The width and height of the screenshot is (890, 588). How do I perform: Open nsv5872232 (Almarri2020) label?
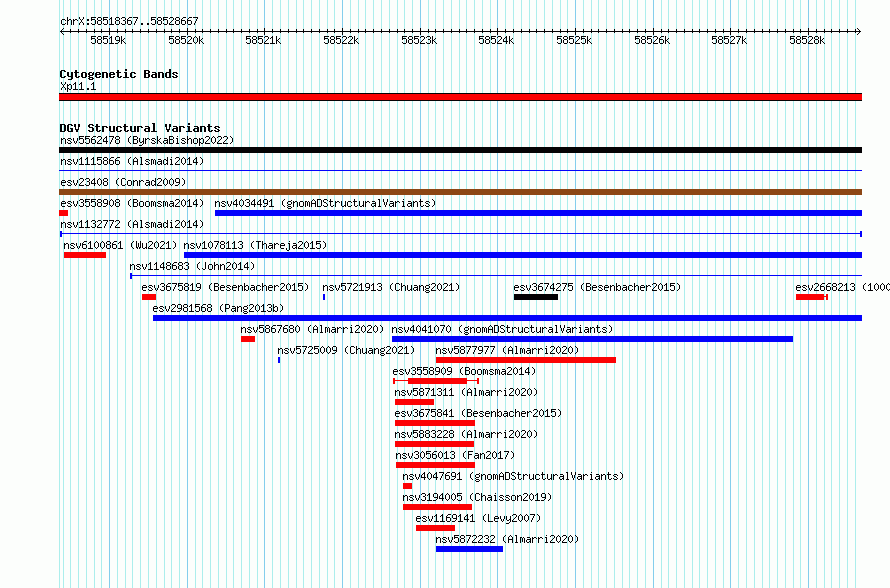[x=507, y=539]
